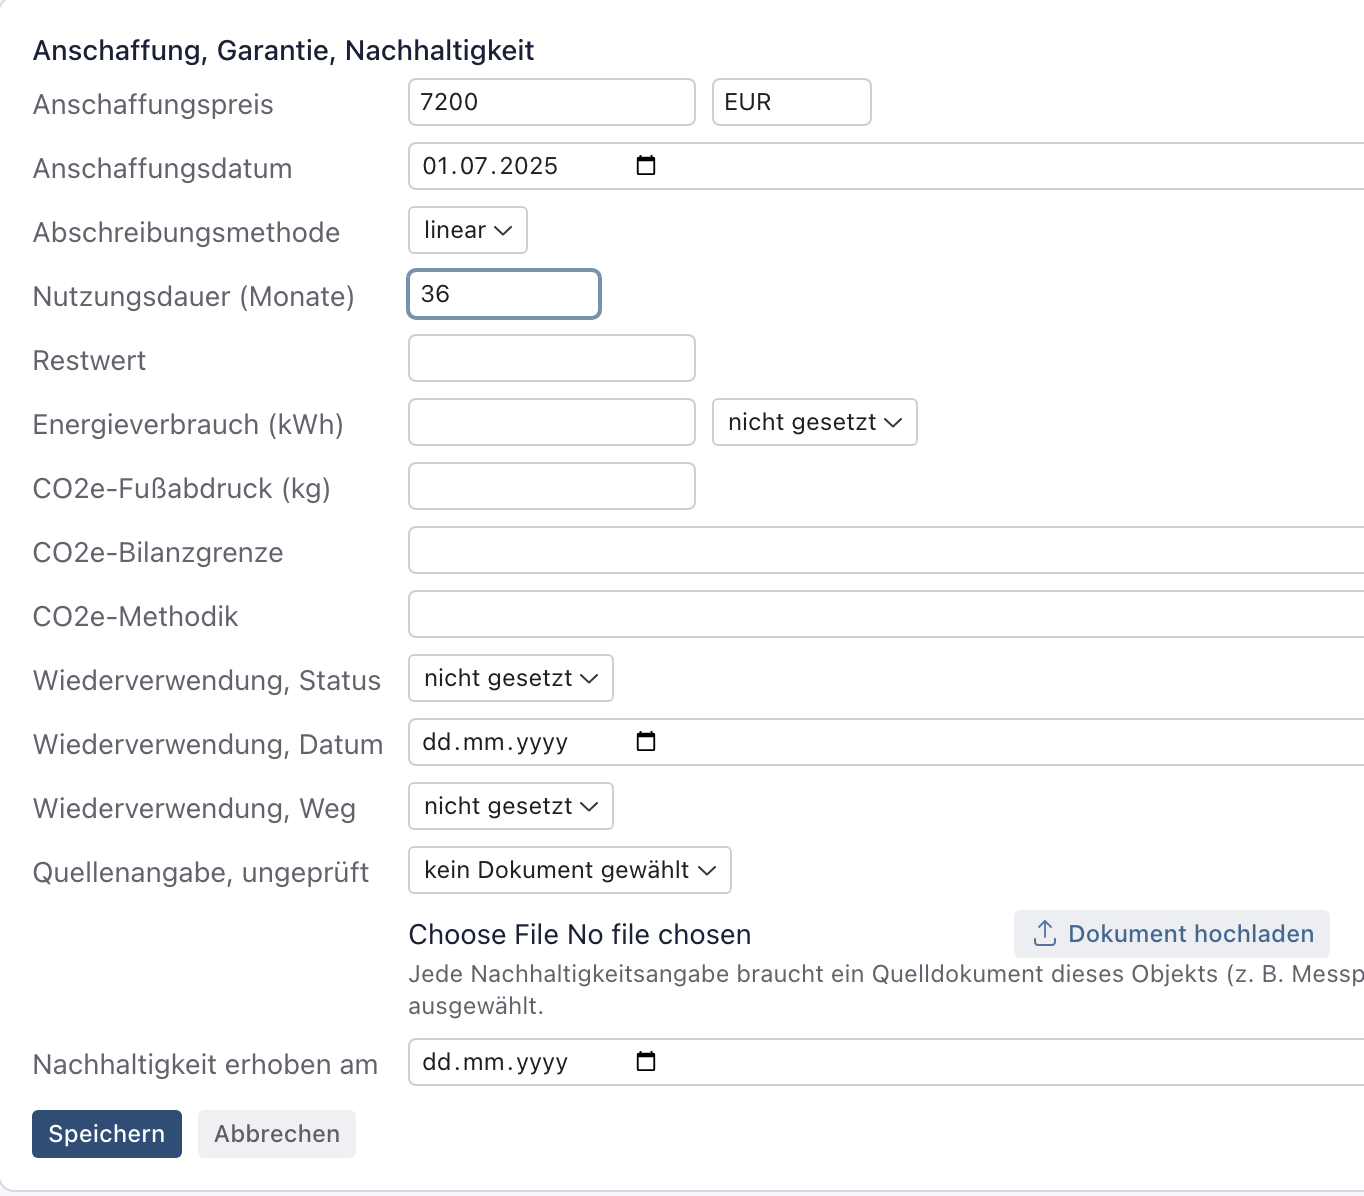Focus the Energieverbrauch (kWh) value field

click(552, 422)
